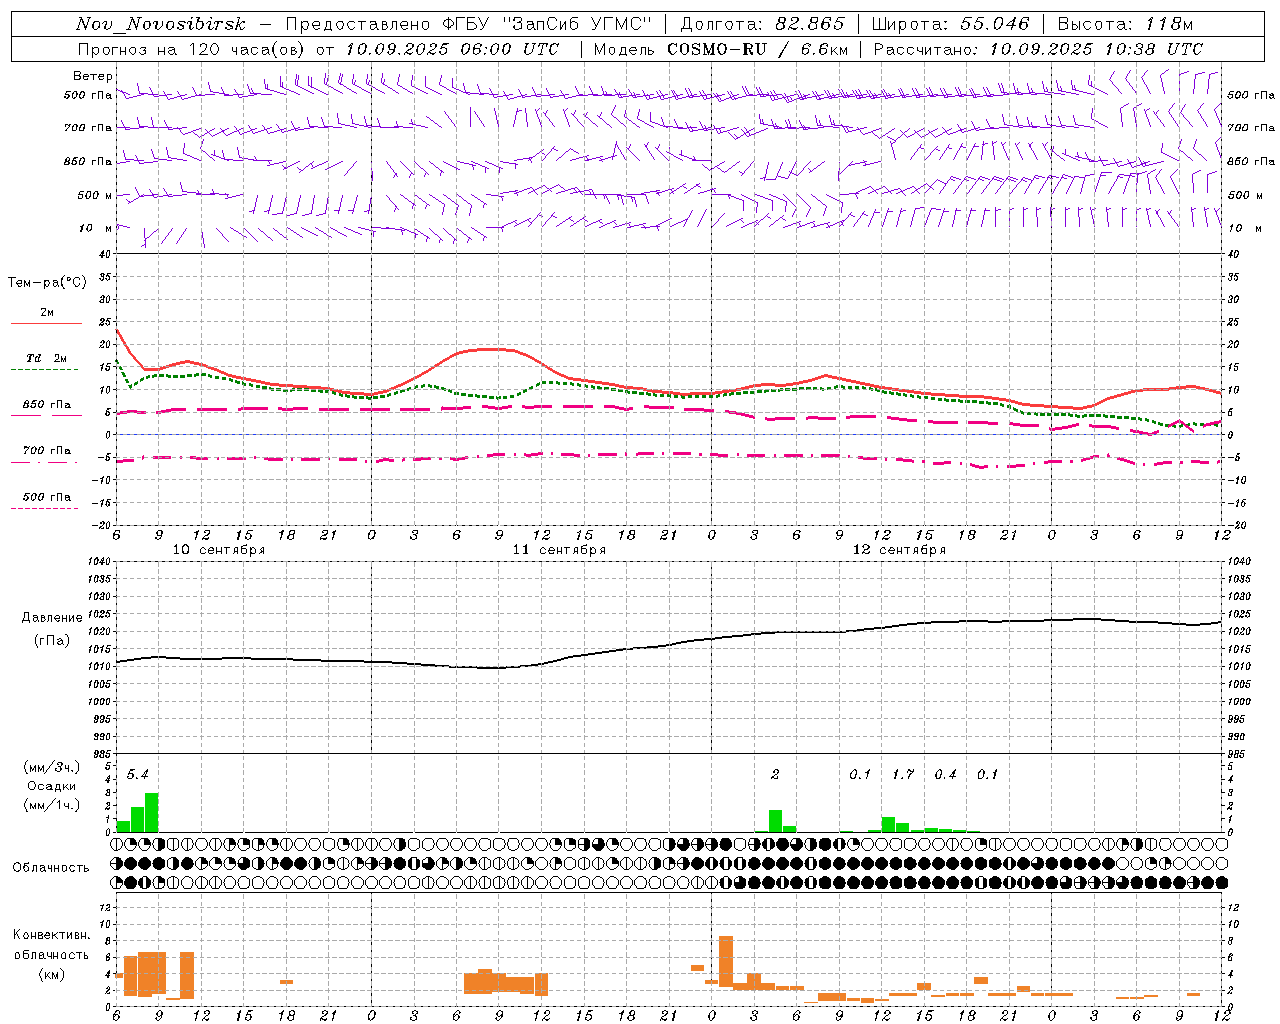Click '700 гПа' in the temperature legend
Image resolution: width=1280 pixels, height=1024 pixels.
[x=46, y=451]
